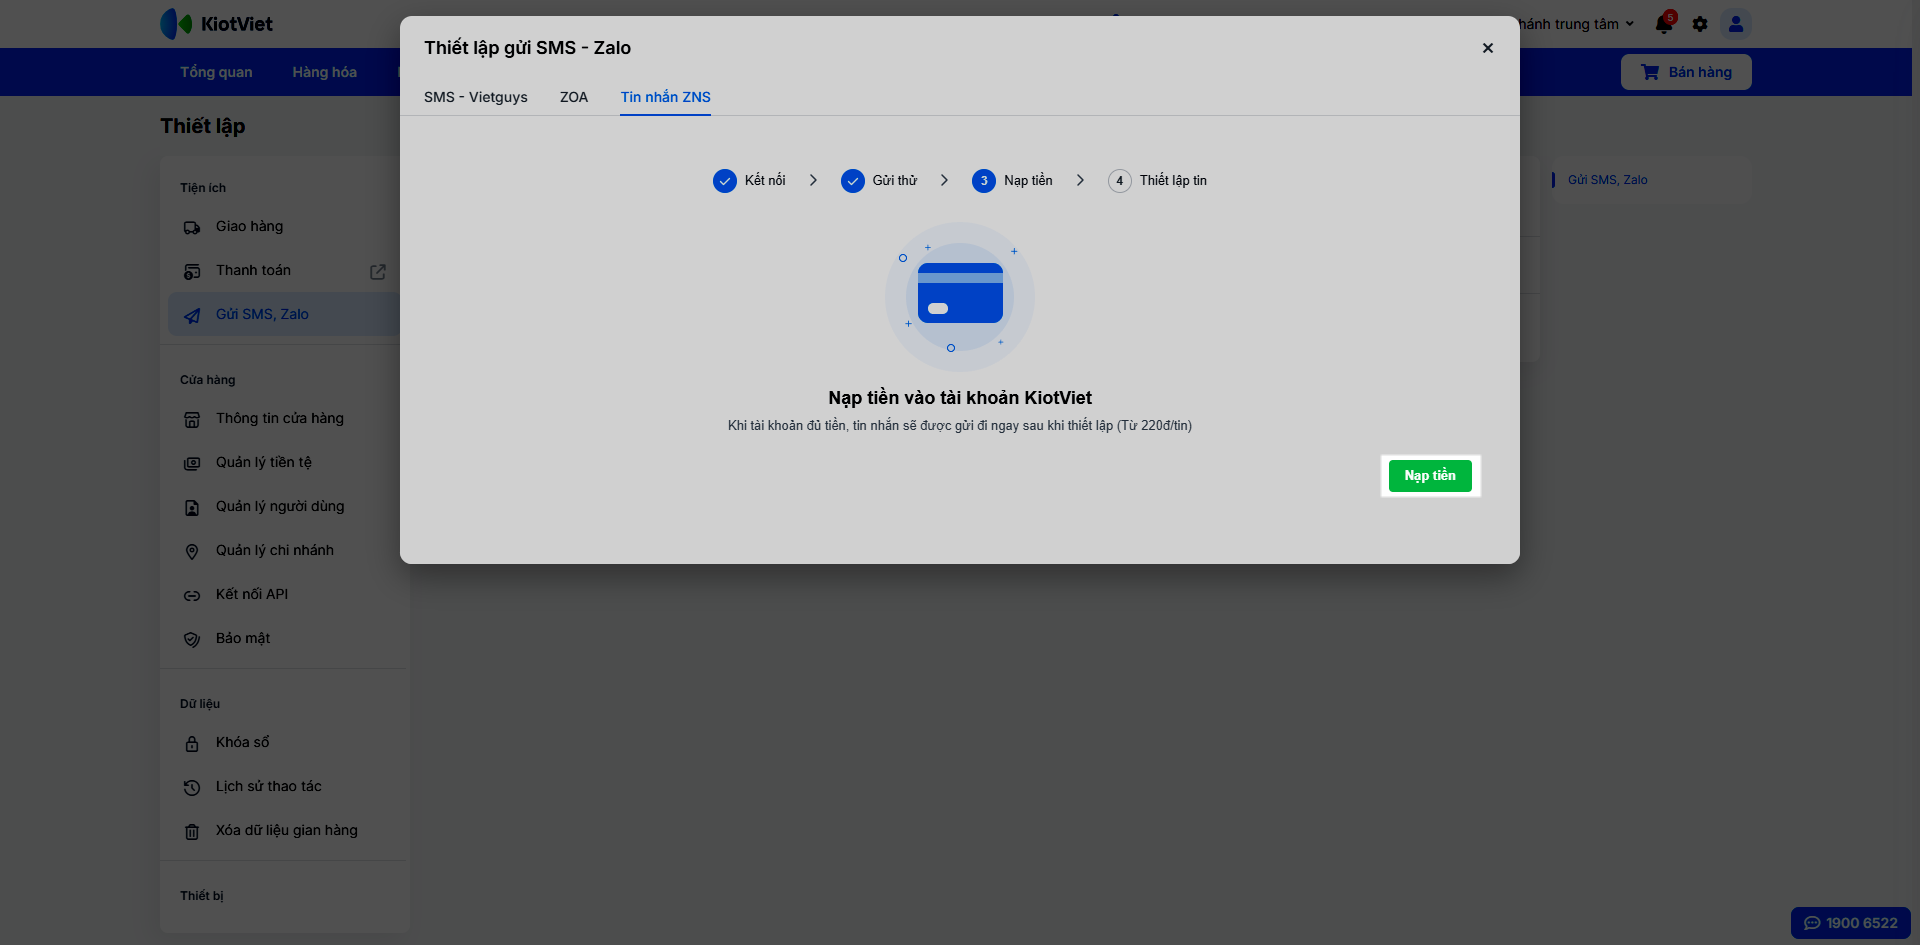Click the Gửi thử step label
1920x945 pixels.
tap(895, 181)
